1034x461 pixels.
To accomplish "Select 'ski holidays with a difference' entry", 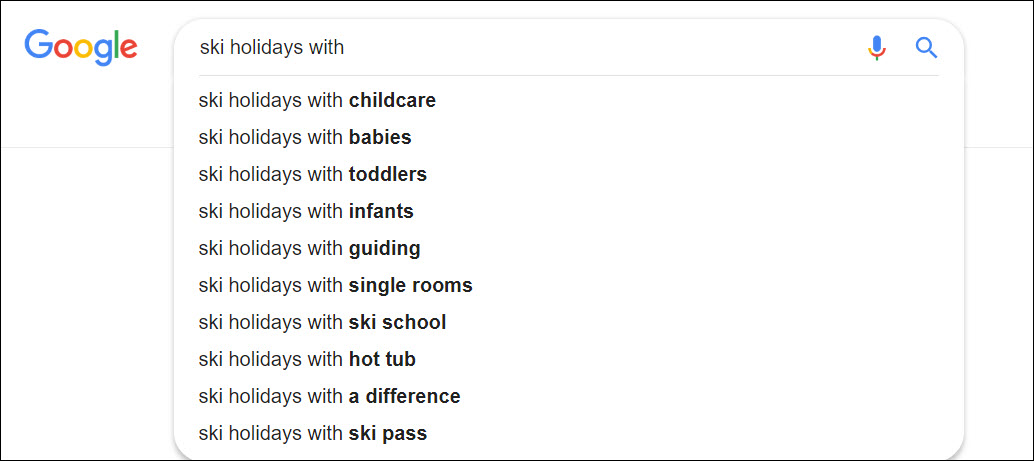I will [568, 396].
